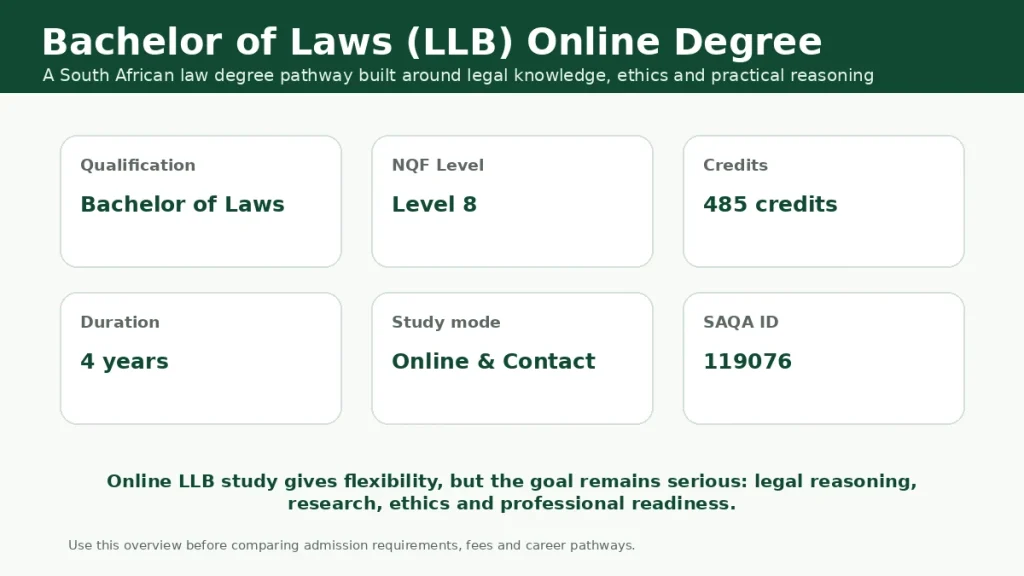Select the 'Online & Contact' value
The height and width of the screenshot is (576, 1024).
tap(493, 361)
